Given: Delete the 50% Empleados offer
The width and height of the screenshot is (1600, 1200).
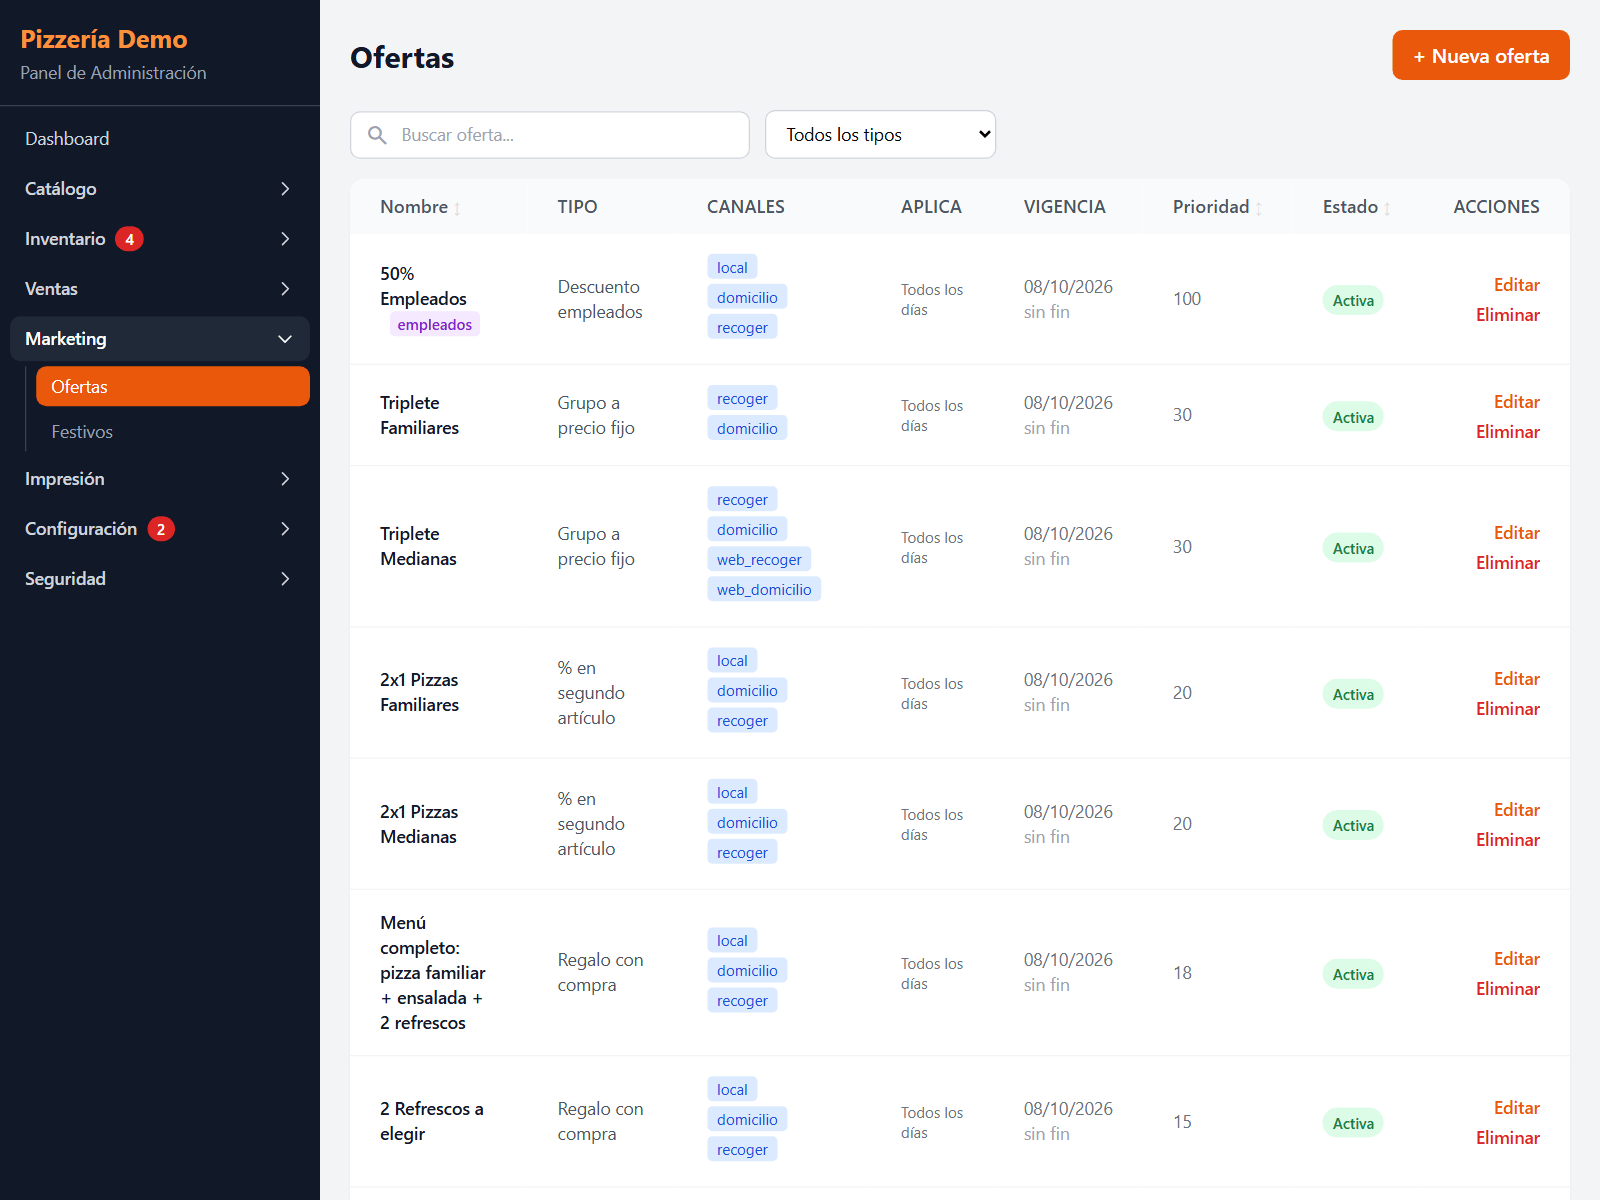Looking at the screenshot, I should 1507,315.
